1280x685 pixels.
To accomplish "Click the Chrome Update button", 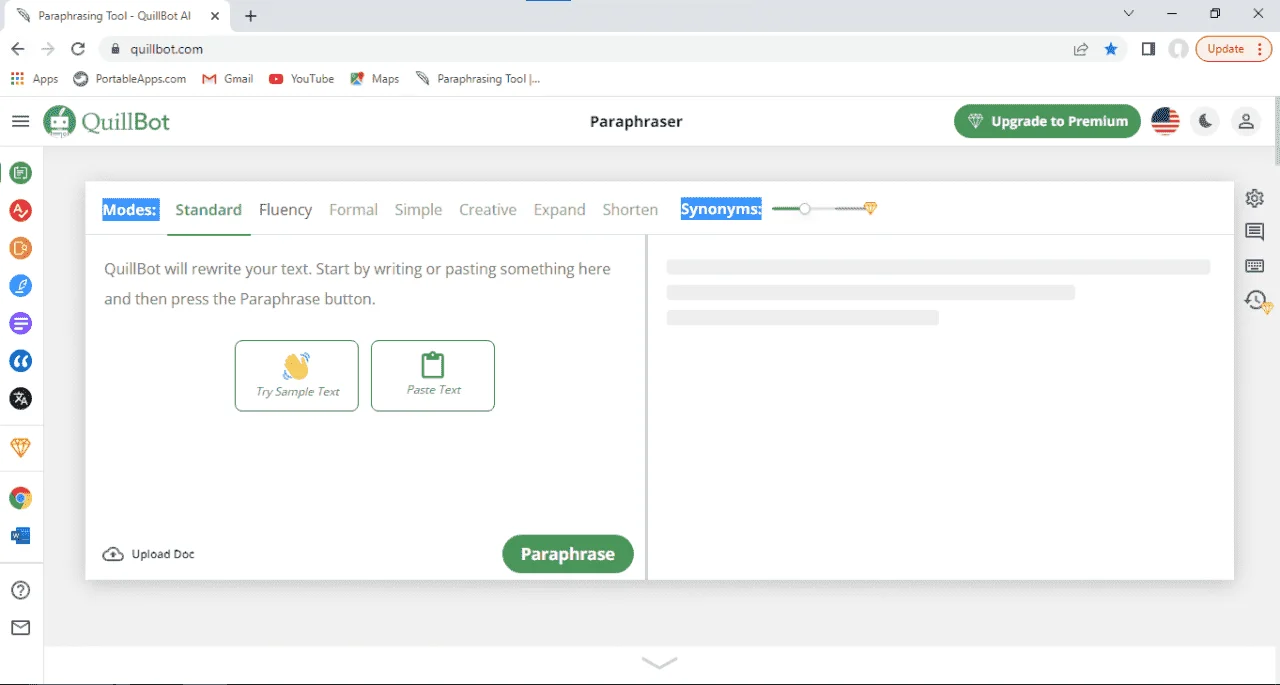I will point(1234,49).
